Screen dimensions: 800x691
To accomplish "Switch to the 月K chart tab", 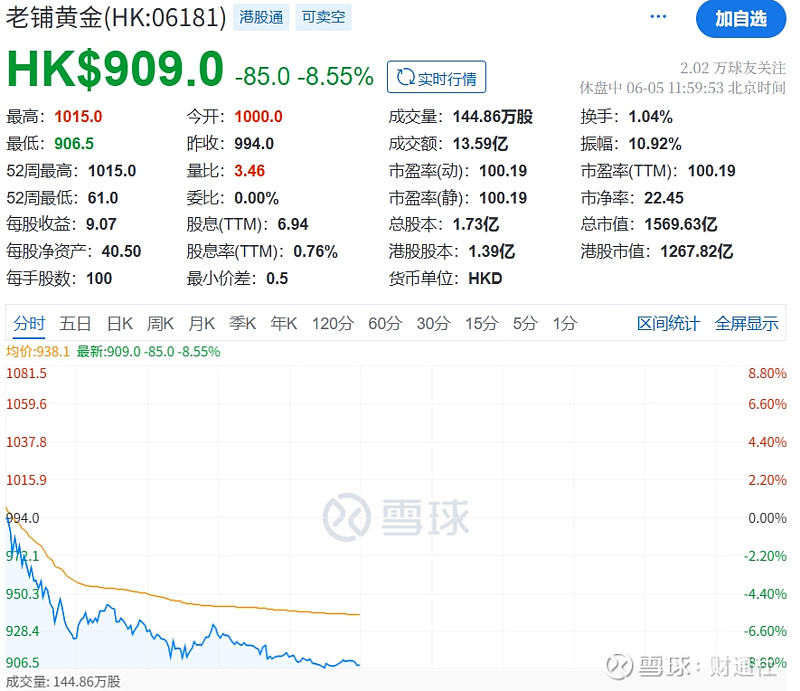I will coord(202,324).
